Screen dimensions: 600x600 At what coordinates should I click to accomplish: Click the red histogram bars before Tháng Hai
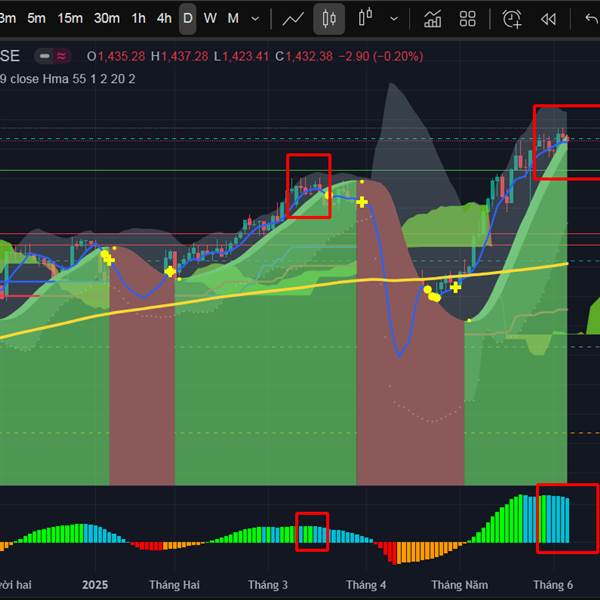tap(147, 546)
